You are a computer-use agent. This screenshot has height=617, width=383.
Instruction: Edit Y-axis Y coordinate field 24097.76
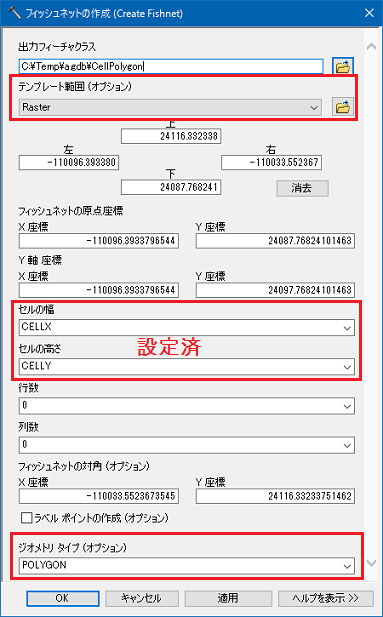(x=275, y=290)
